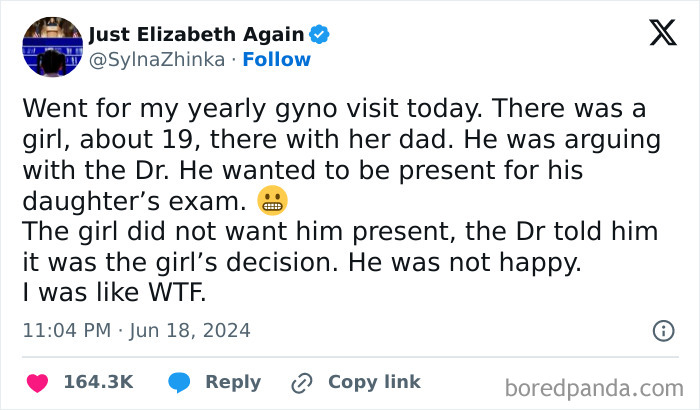The width and height of the screenshot is (700, 410).
Task: Open the author's profile picture
Action: click(x=51, y=47)
